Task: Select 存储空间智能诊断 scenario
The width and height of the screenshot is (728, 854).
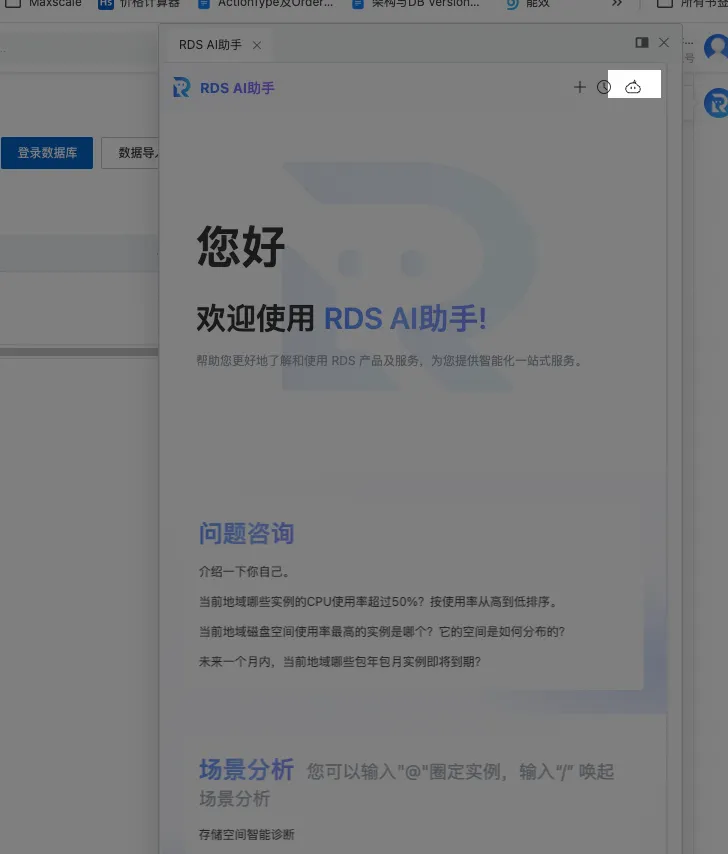Action: 247,834
